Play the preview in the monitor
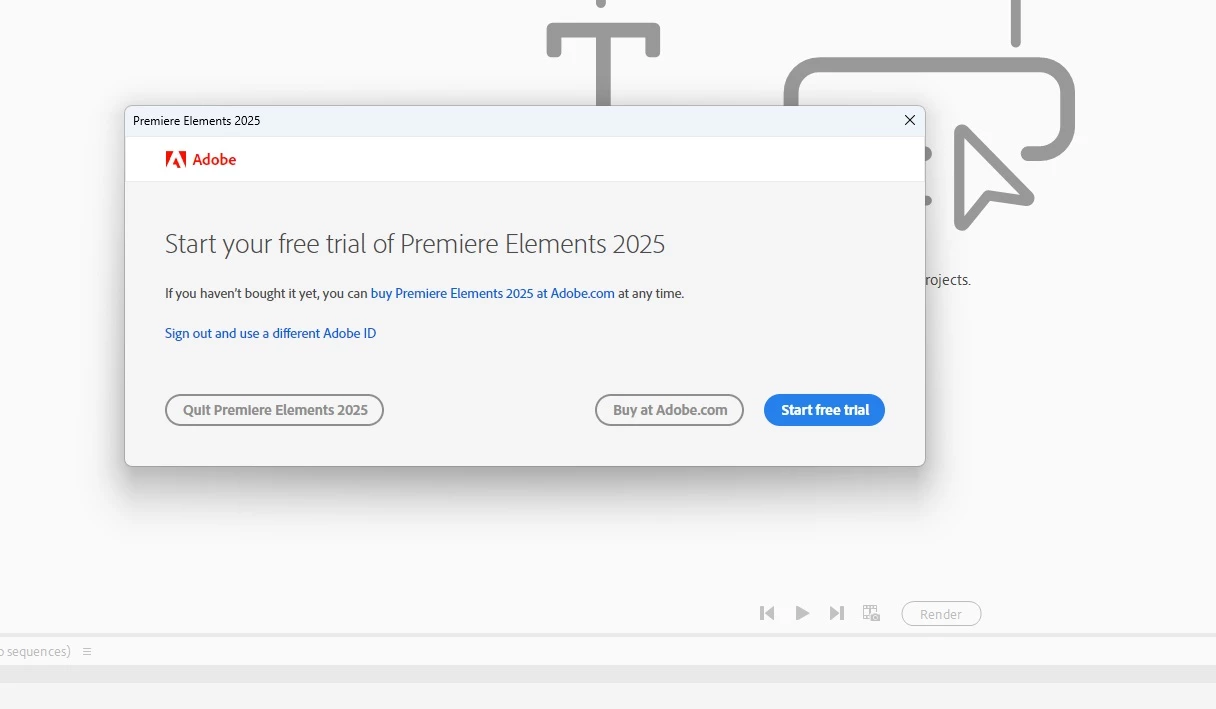The image size is (1216, 709). [802, 613]
